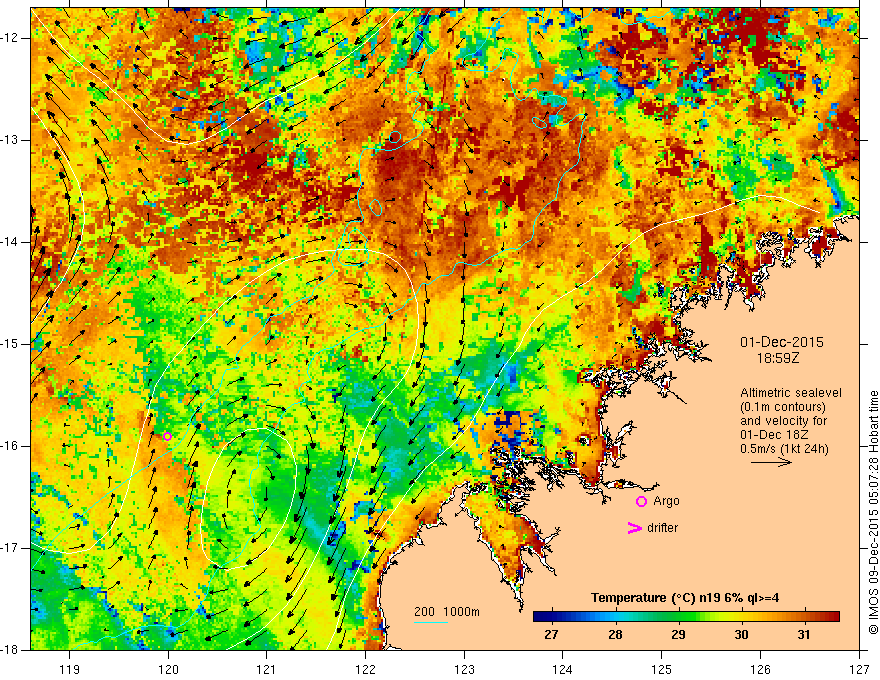The image size is (880, 680).
Task: Click the magenta Argo float marker on the map
Action: coord(167,437)
